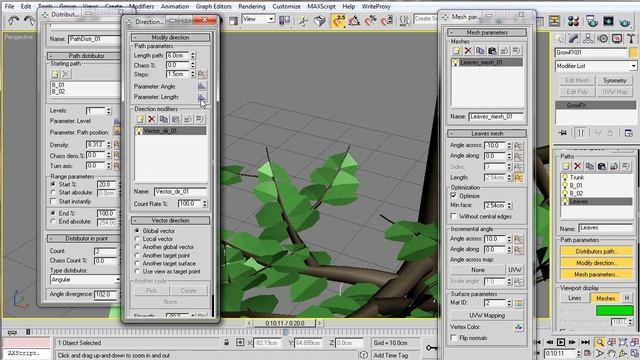The height and width of the screenshot is (360, 640).
Task: Open the View reference coordinate dropdown
Action: point(258,19)
